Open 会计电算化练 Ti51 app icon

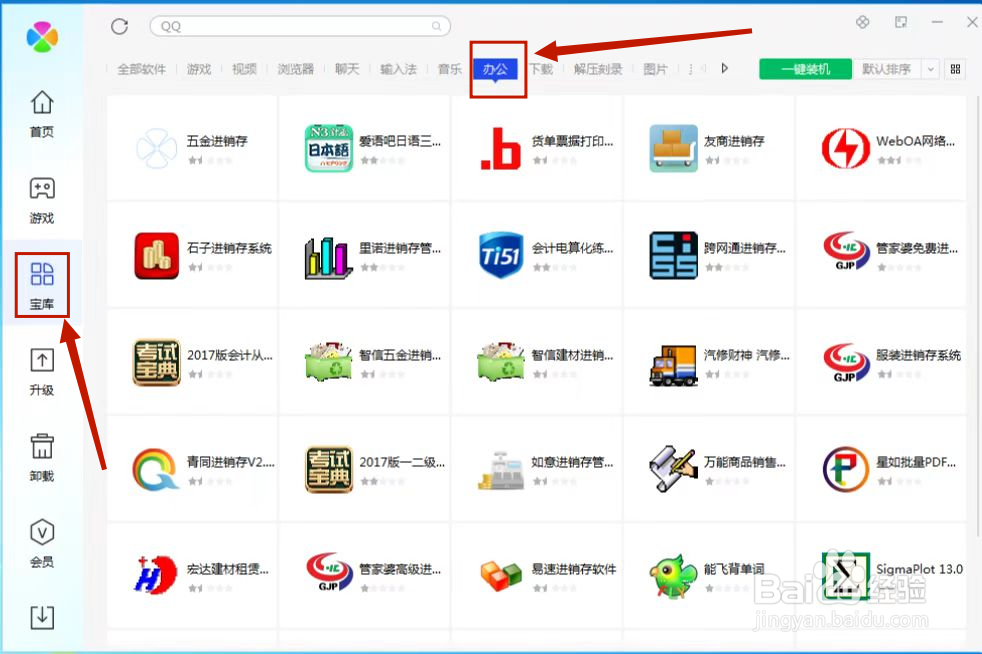(x=500, y=255)
